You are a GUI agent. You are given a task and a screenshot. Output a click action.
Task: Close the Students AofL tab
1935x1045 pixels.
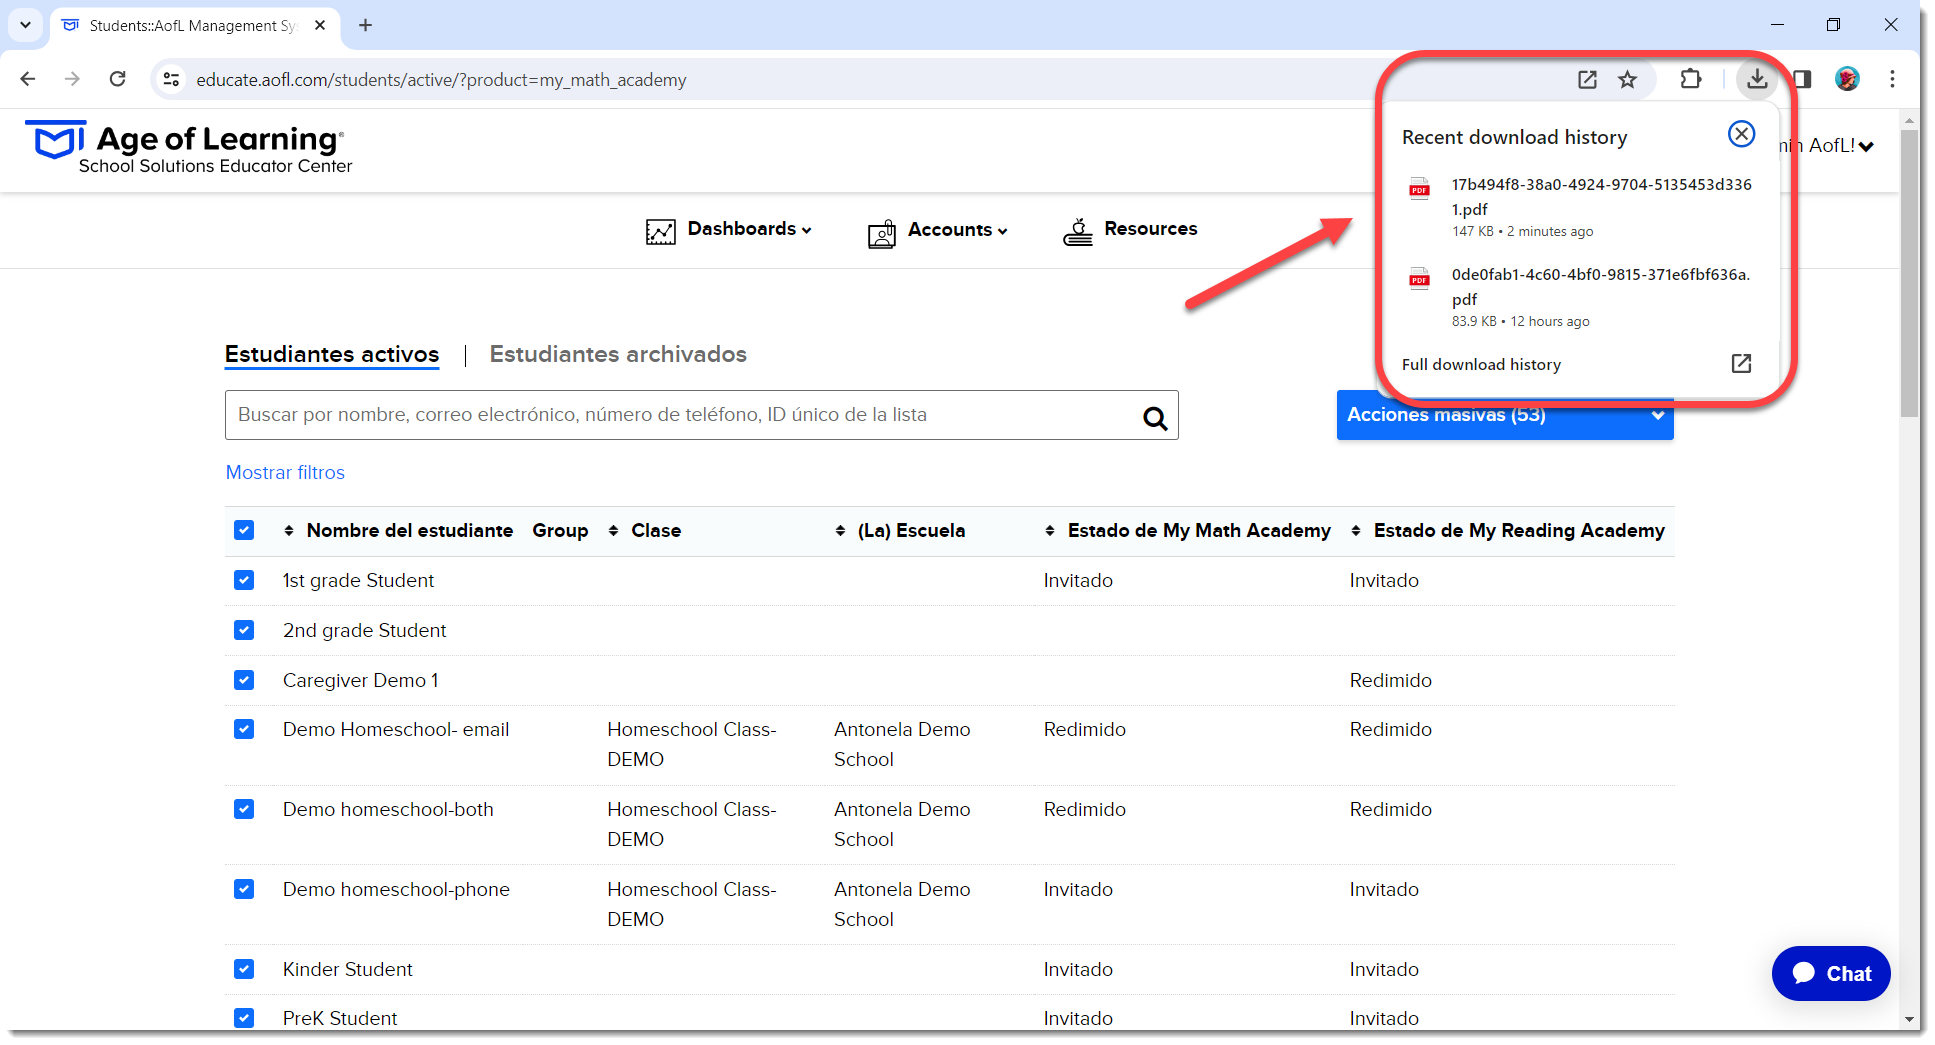pyautogui.click(x=320, y=25)
